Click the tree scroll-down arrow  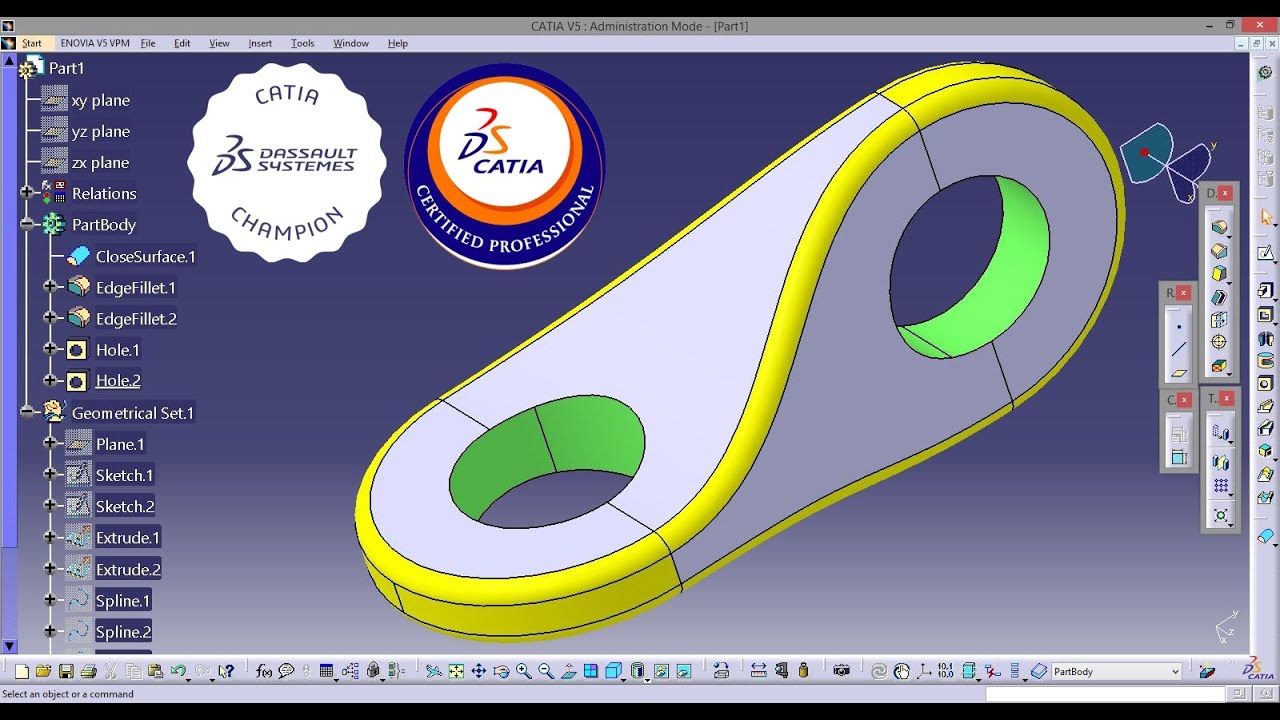(x=9, y=647)
